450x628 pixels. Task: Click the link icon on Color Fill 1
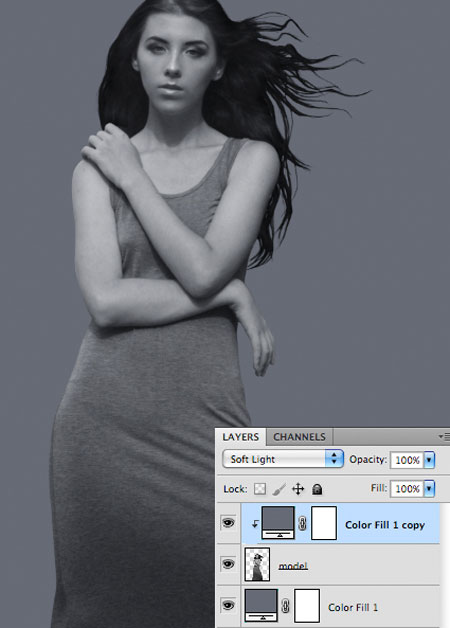[285, 606]
